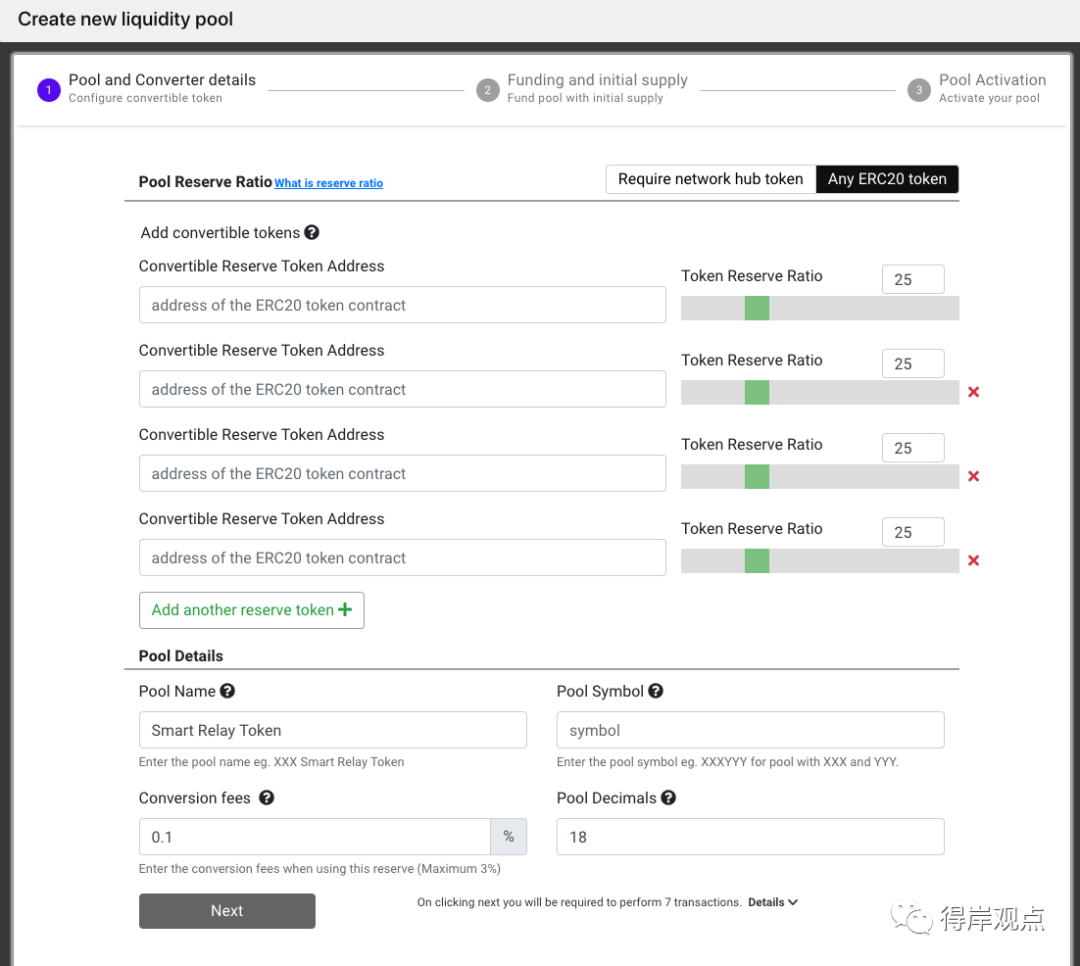Screen dimensions: 1080x966
Task: Remove the third reserve token row
Action: [x=973, y=476]
